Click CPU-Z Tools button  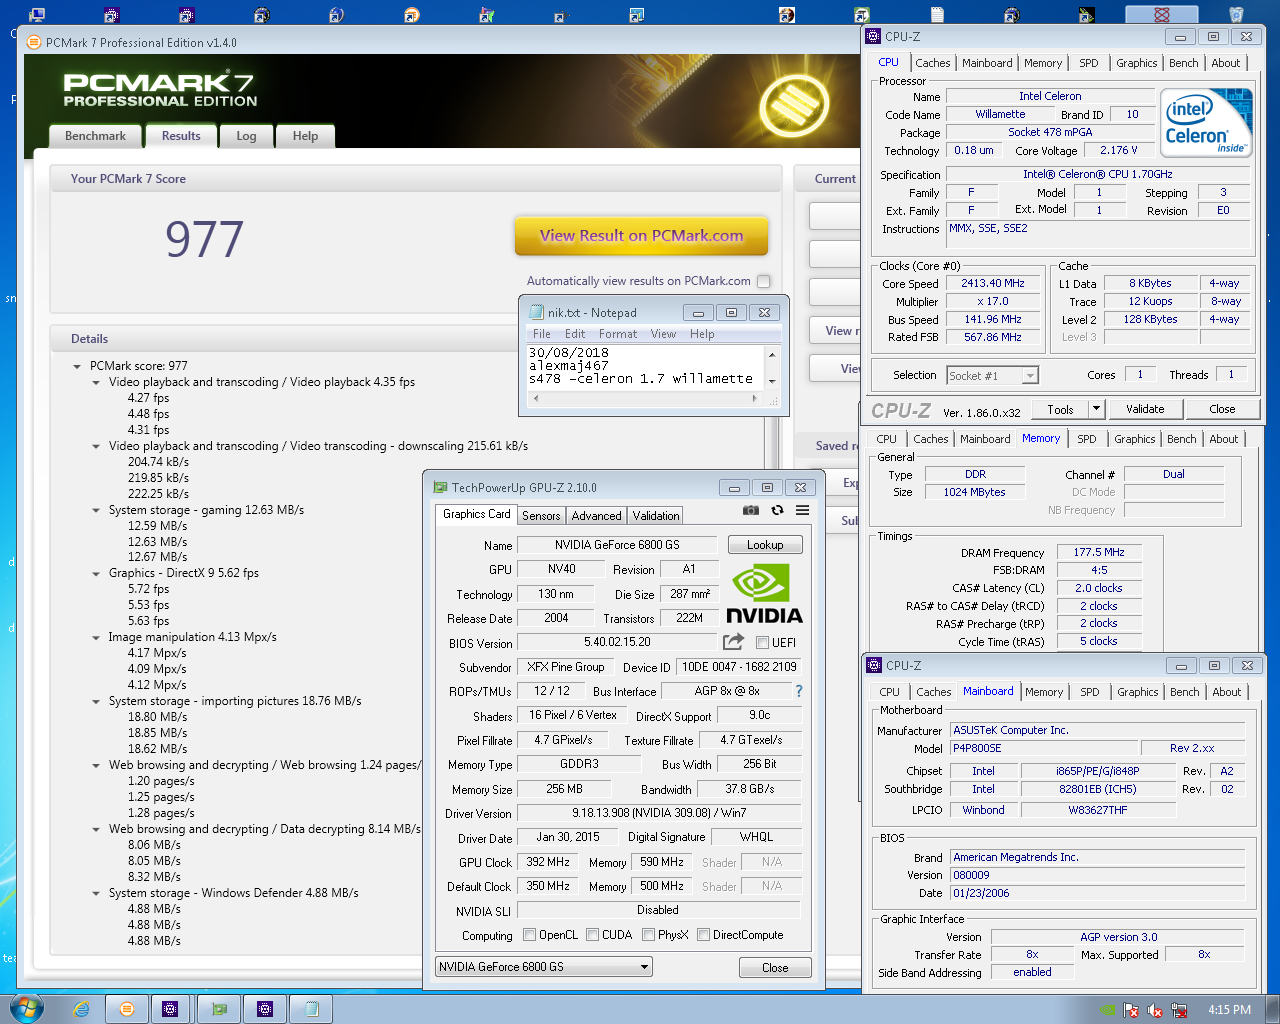coord(1060,408)
